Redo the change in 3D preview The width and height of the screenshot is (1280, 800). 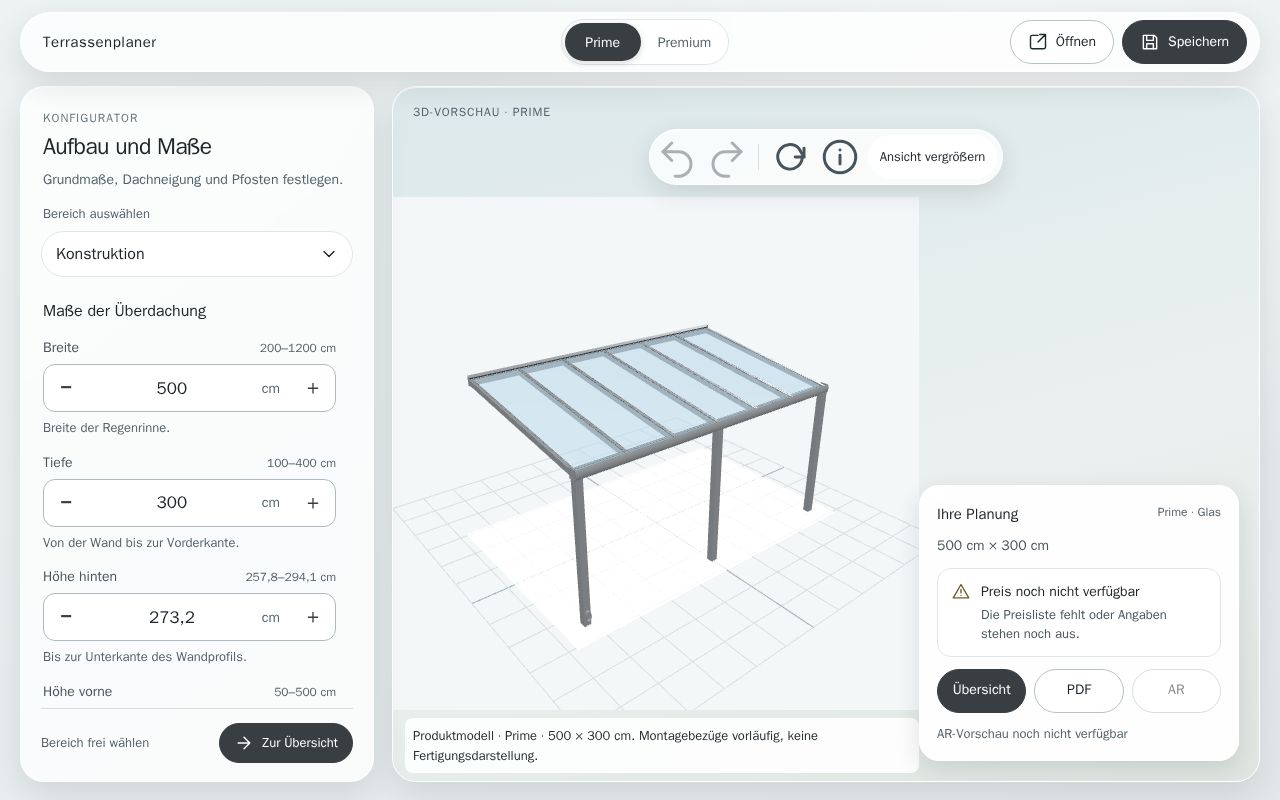[727, 157]
